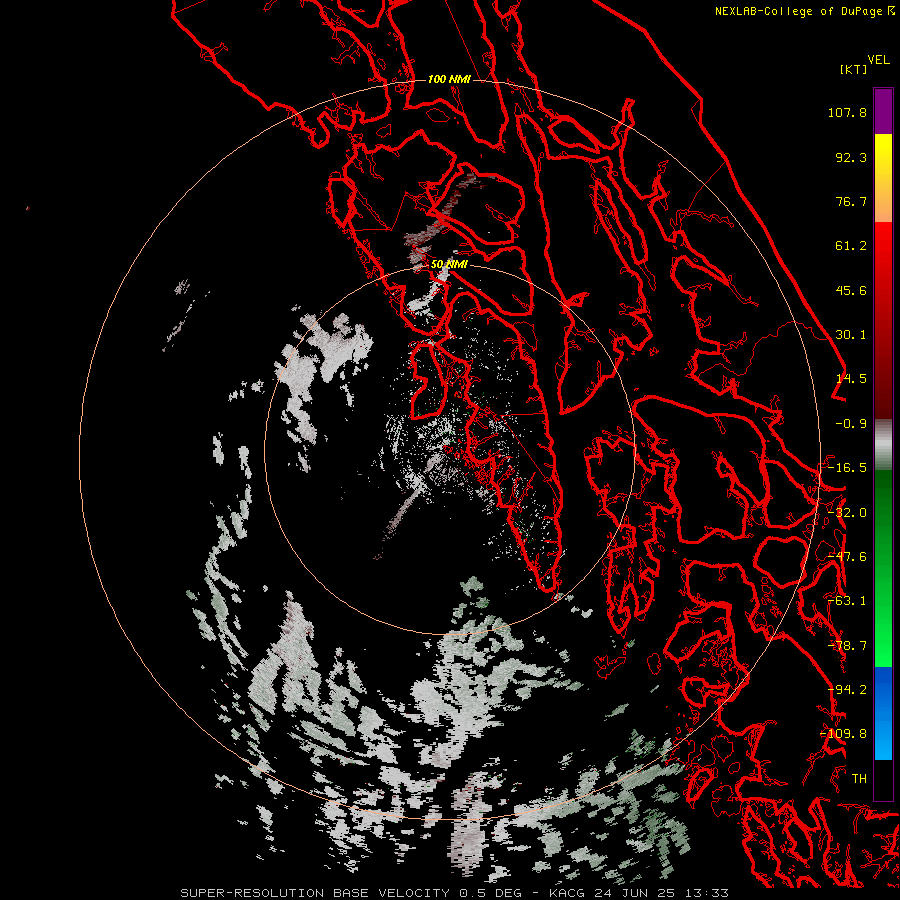The width and height of the screenshot is (900, 900).
Task: Click the [KT] units label
Action: 853,69
